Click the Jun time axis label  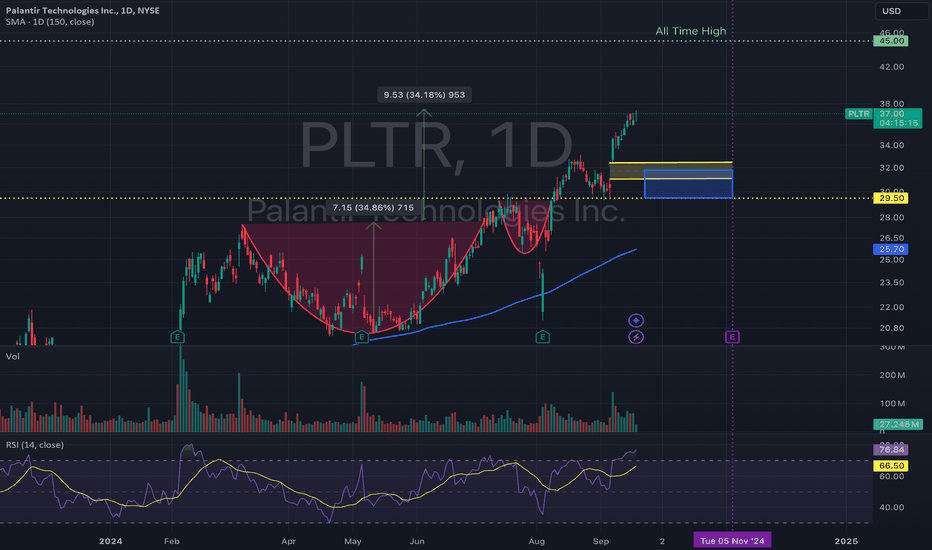tap(417, 541)
